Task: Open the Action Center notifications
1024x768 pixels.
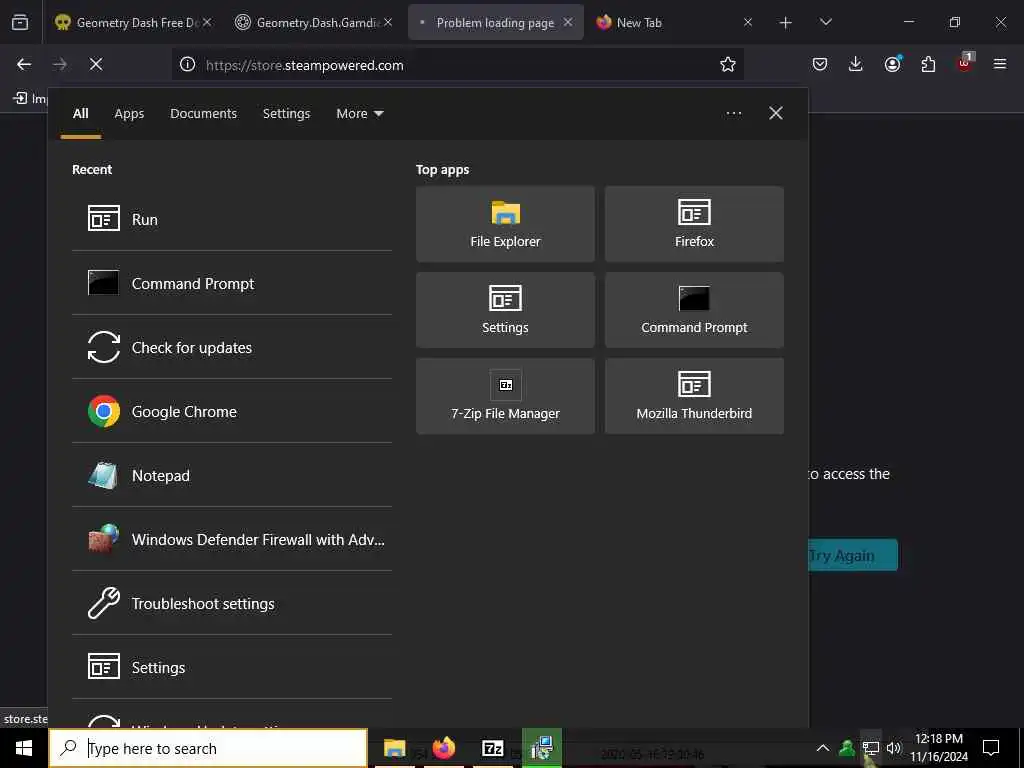Action: point(991,748)
